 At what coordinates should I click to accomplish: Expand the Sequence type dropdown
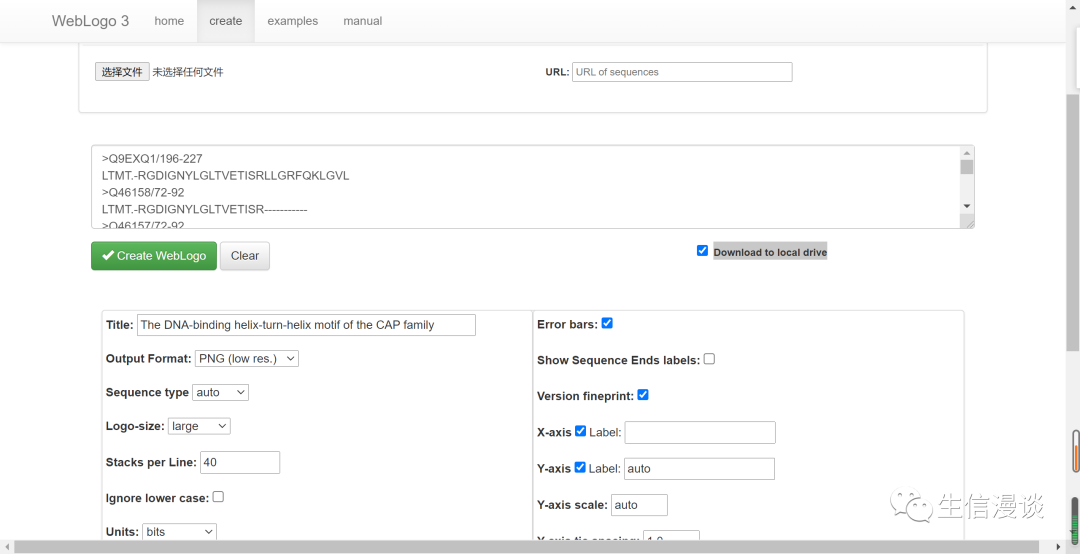(221, 393)
